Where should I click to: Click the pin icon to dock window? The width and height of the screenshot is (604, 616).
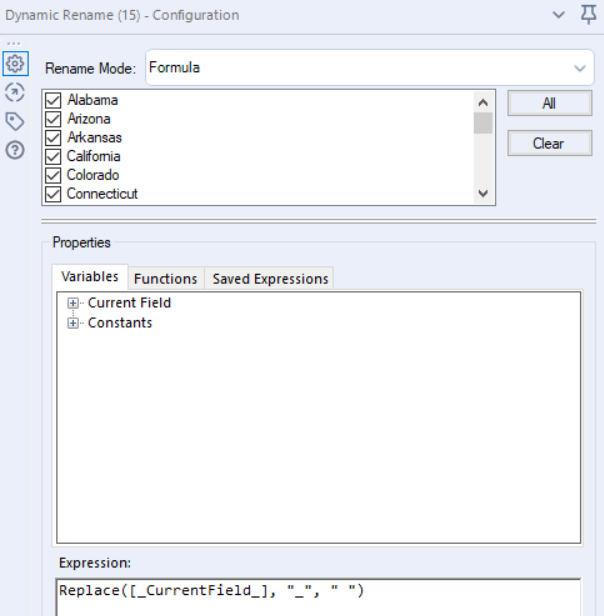[x=588, y=14]
